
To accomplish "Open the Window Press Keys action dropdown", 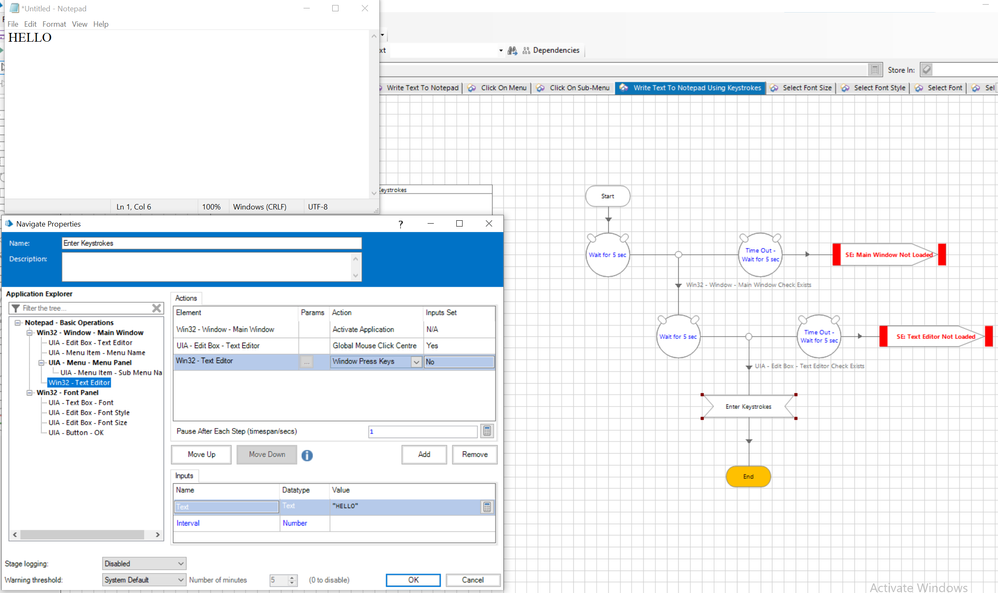I will coord(416,362).
